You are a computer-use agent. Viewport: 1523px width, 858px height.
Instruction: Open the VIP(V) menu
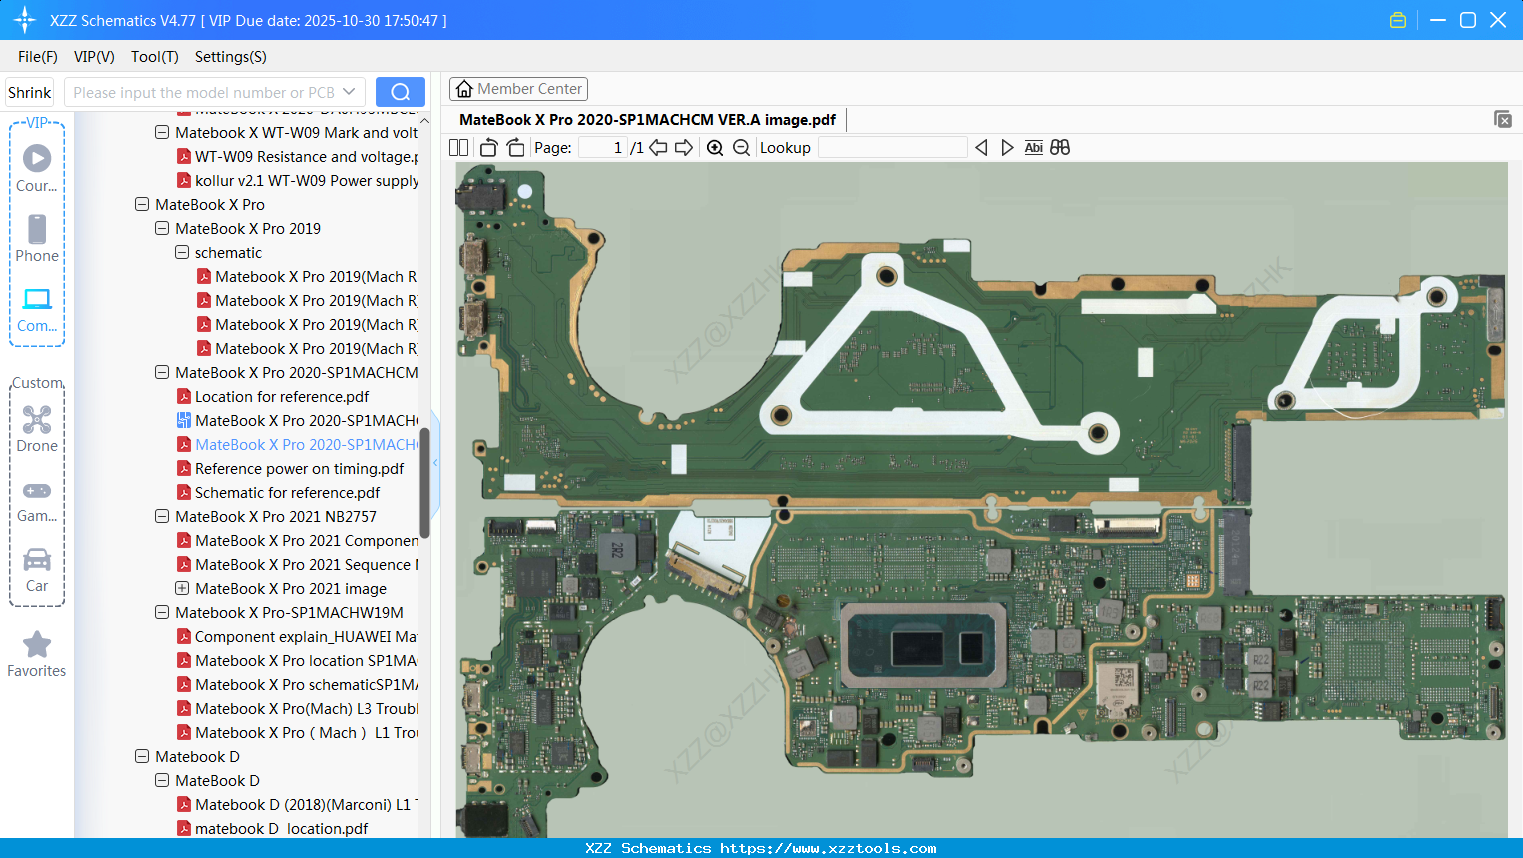[x=94, y=57]
